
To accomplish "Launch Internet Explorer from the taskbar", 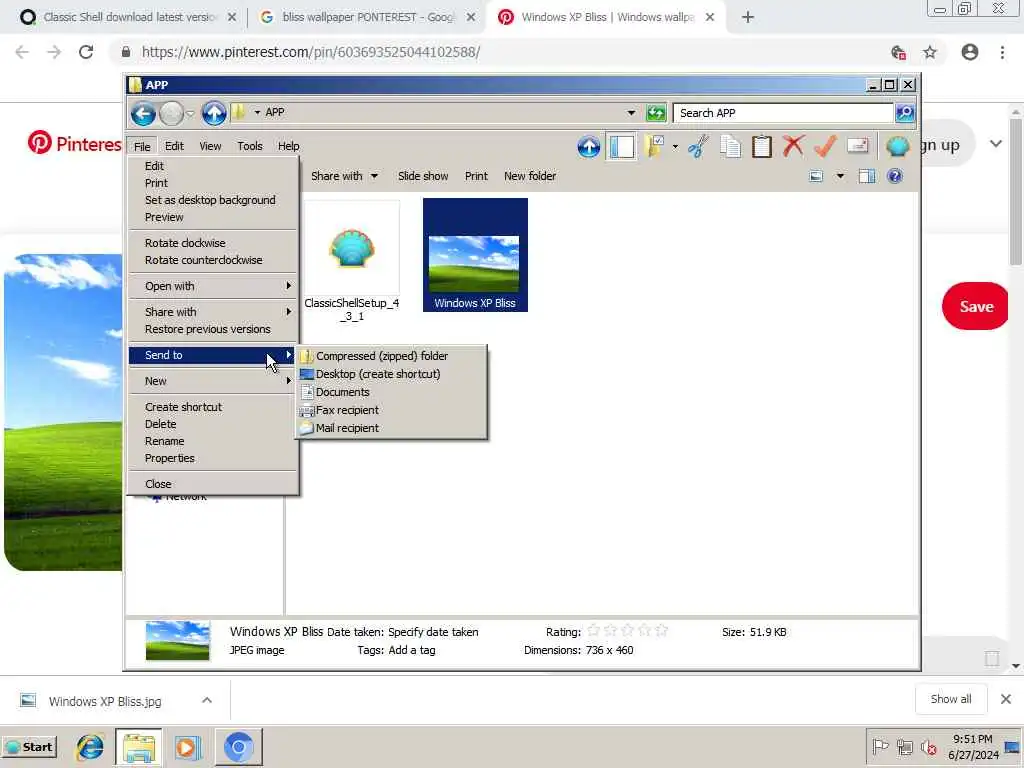I will coord(90,747).
